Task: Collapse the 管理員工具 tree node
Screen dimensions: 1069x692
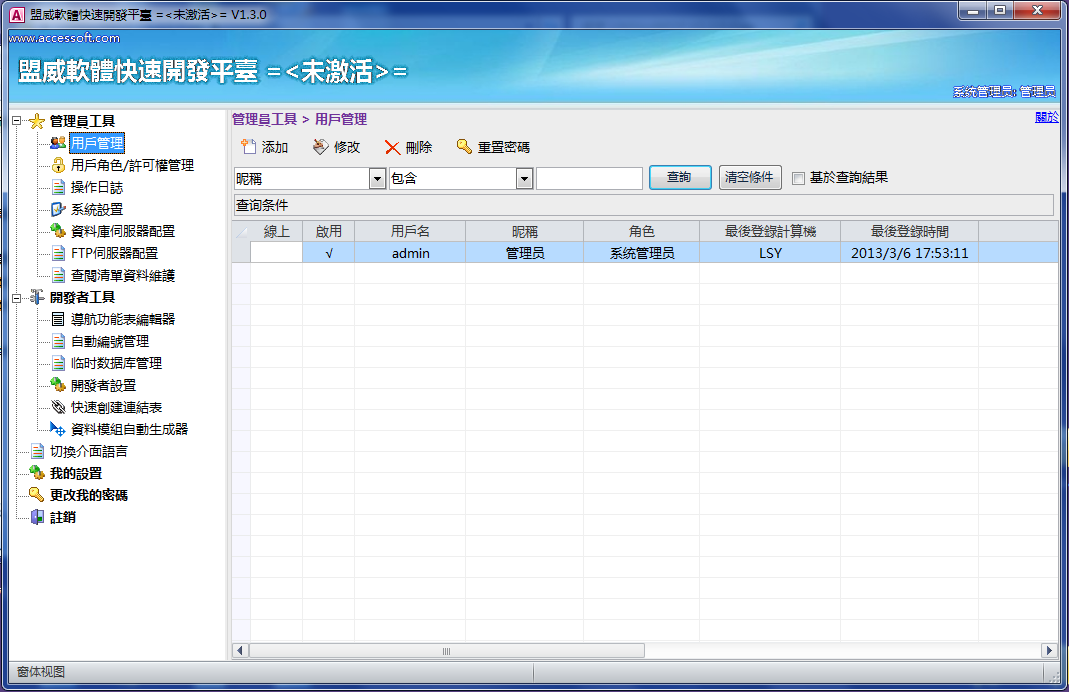Action: [x=17, y=121]
